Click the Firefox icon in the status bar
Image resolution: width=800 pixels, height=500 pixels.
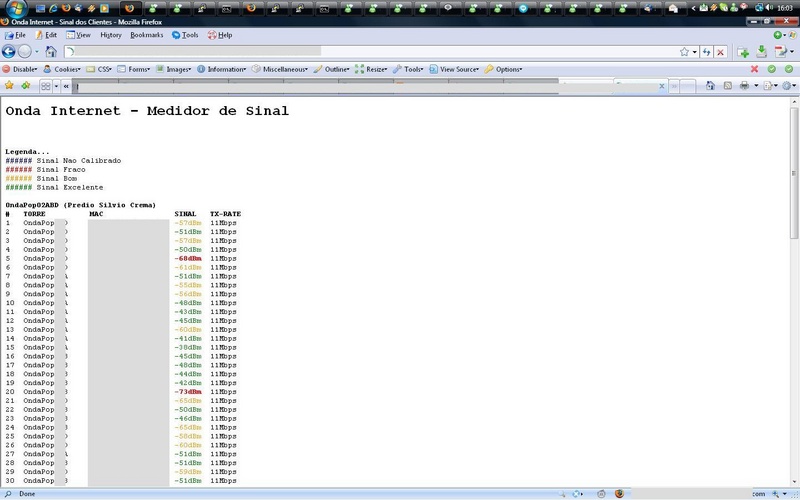[619, 494]
